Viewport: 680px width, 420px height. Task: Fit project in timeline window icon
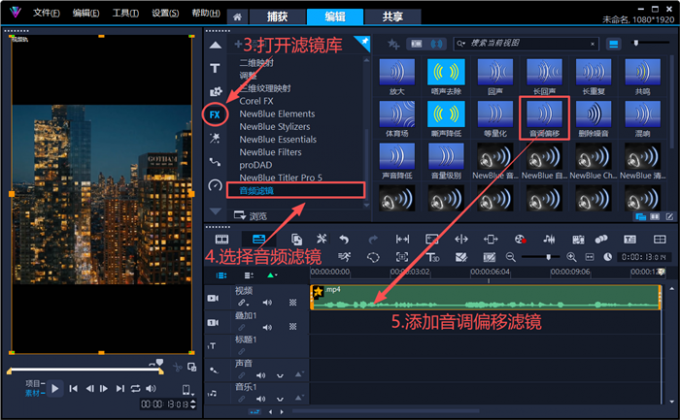coord(590,257)
